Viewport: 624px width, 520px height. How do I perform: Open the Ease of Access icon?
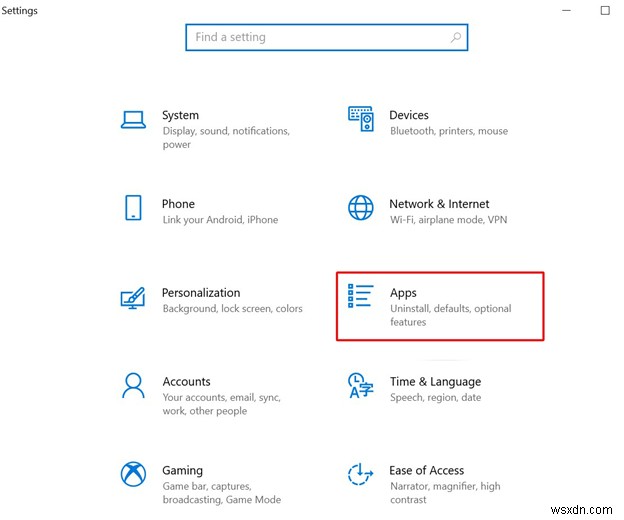[x=361, y=474]
